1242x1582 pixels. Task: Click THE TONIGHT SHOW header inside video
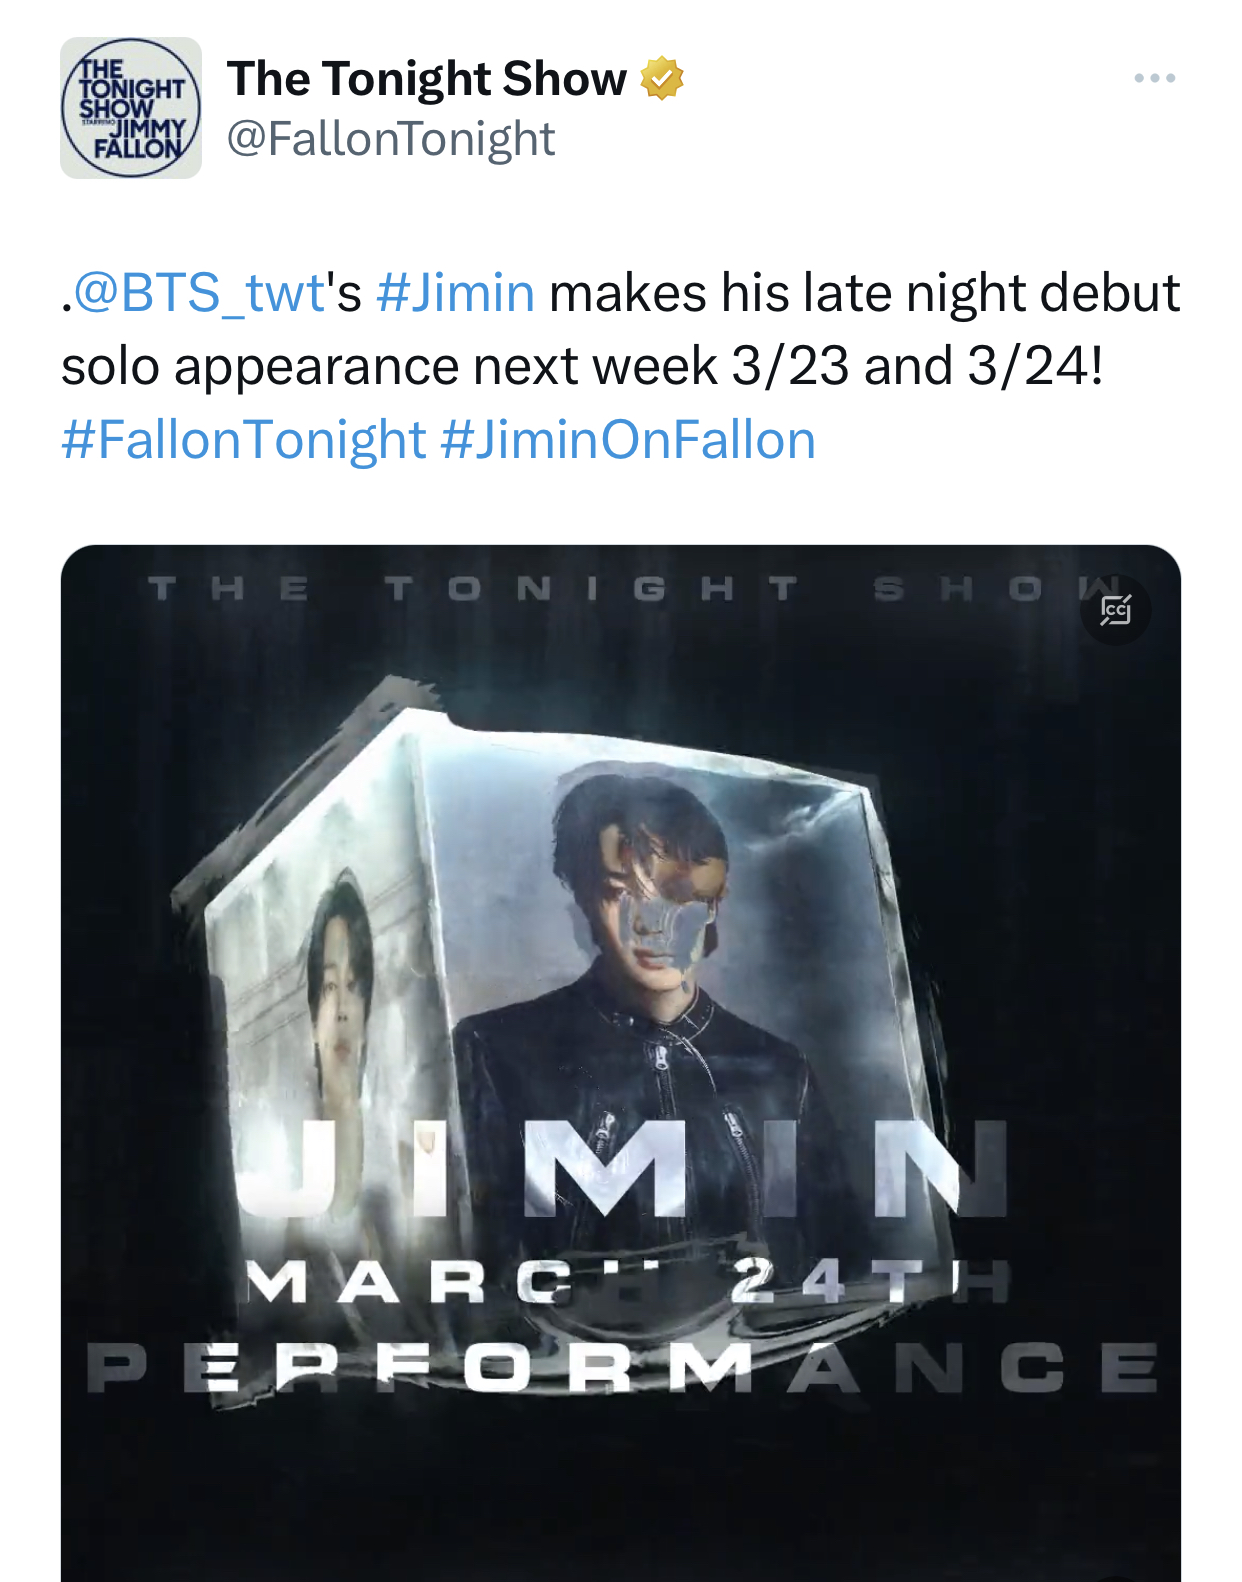pyautogui.click(x=620, y=589)
